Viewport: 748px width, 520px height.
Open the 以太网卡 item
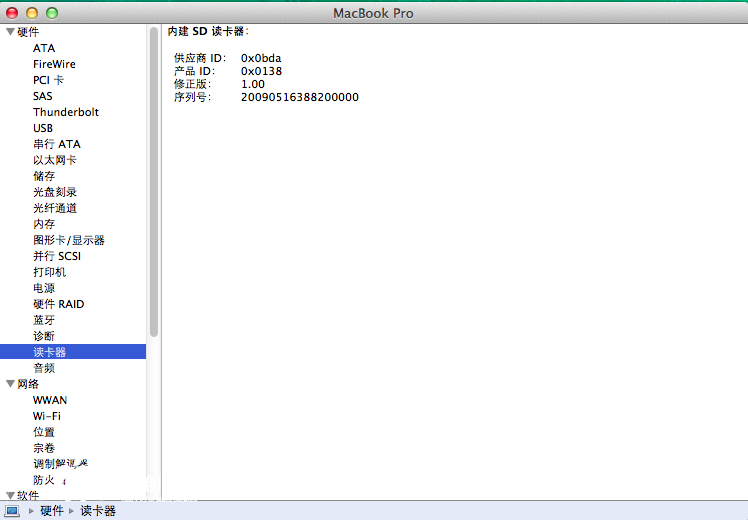(x=55, y=160)
